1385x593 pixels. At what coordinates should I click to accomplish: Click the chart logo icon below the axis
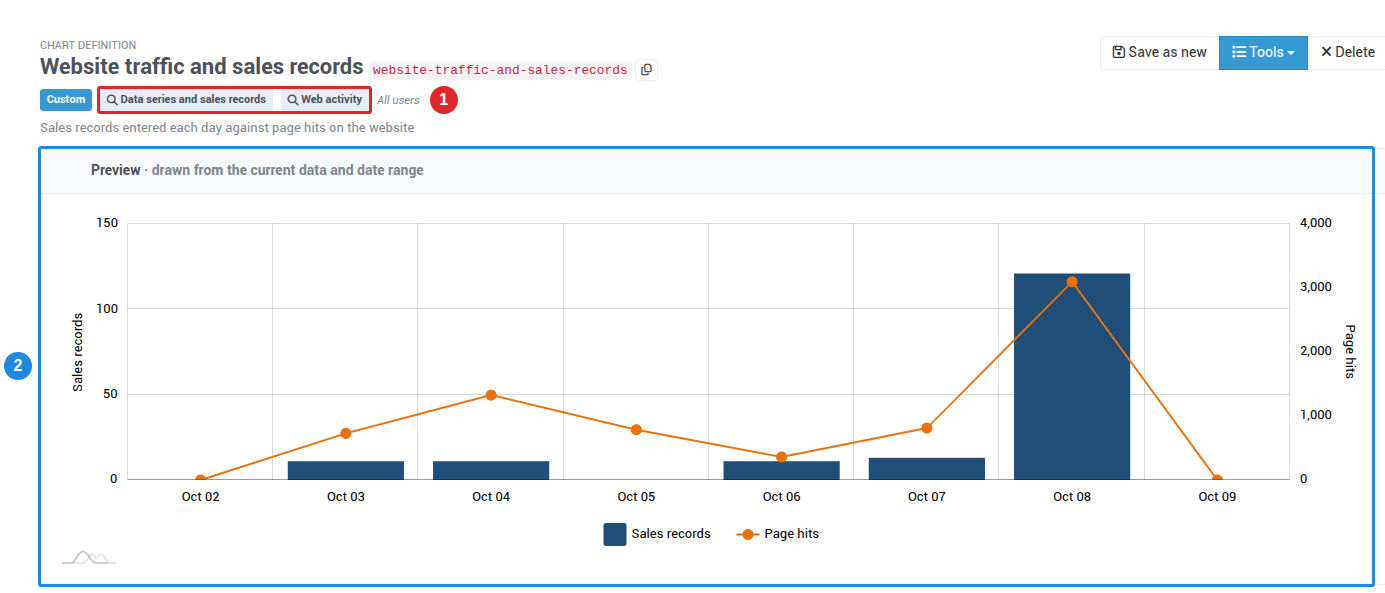click(x=89, y=557)
